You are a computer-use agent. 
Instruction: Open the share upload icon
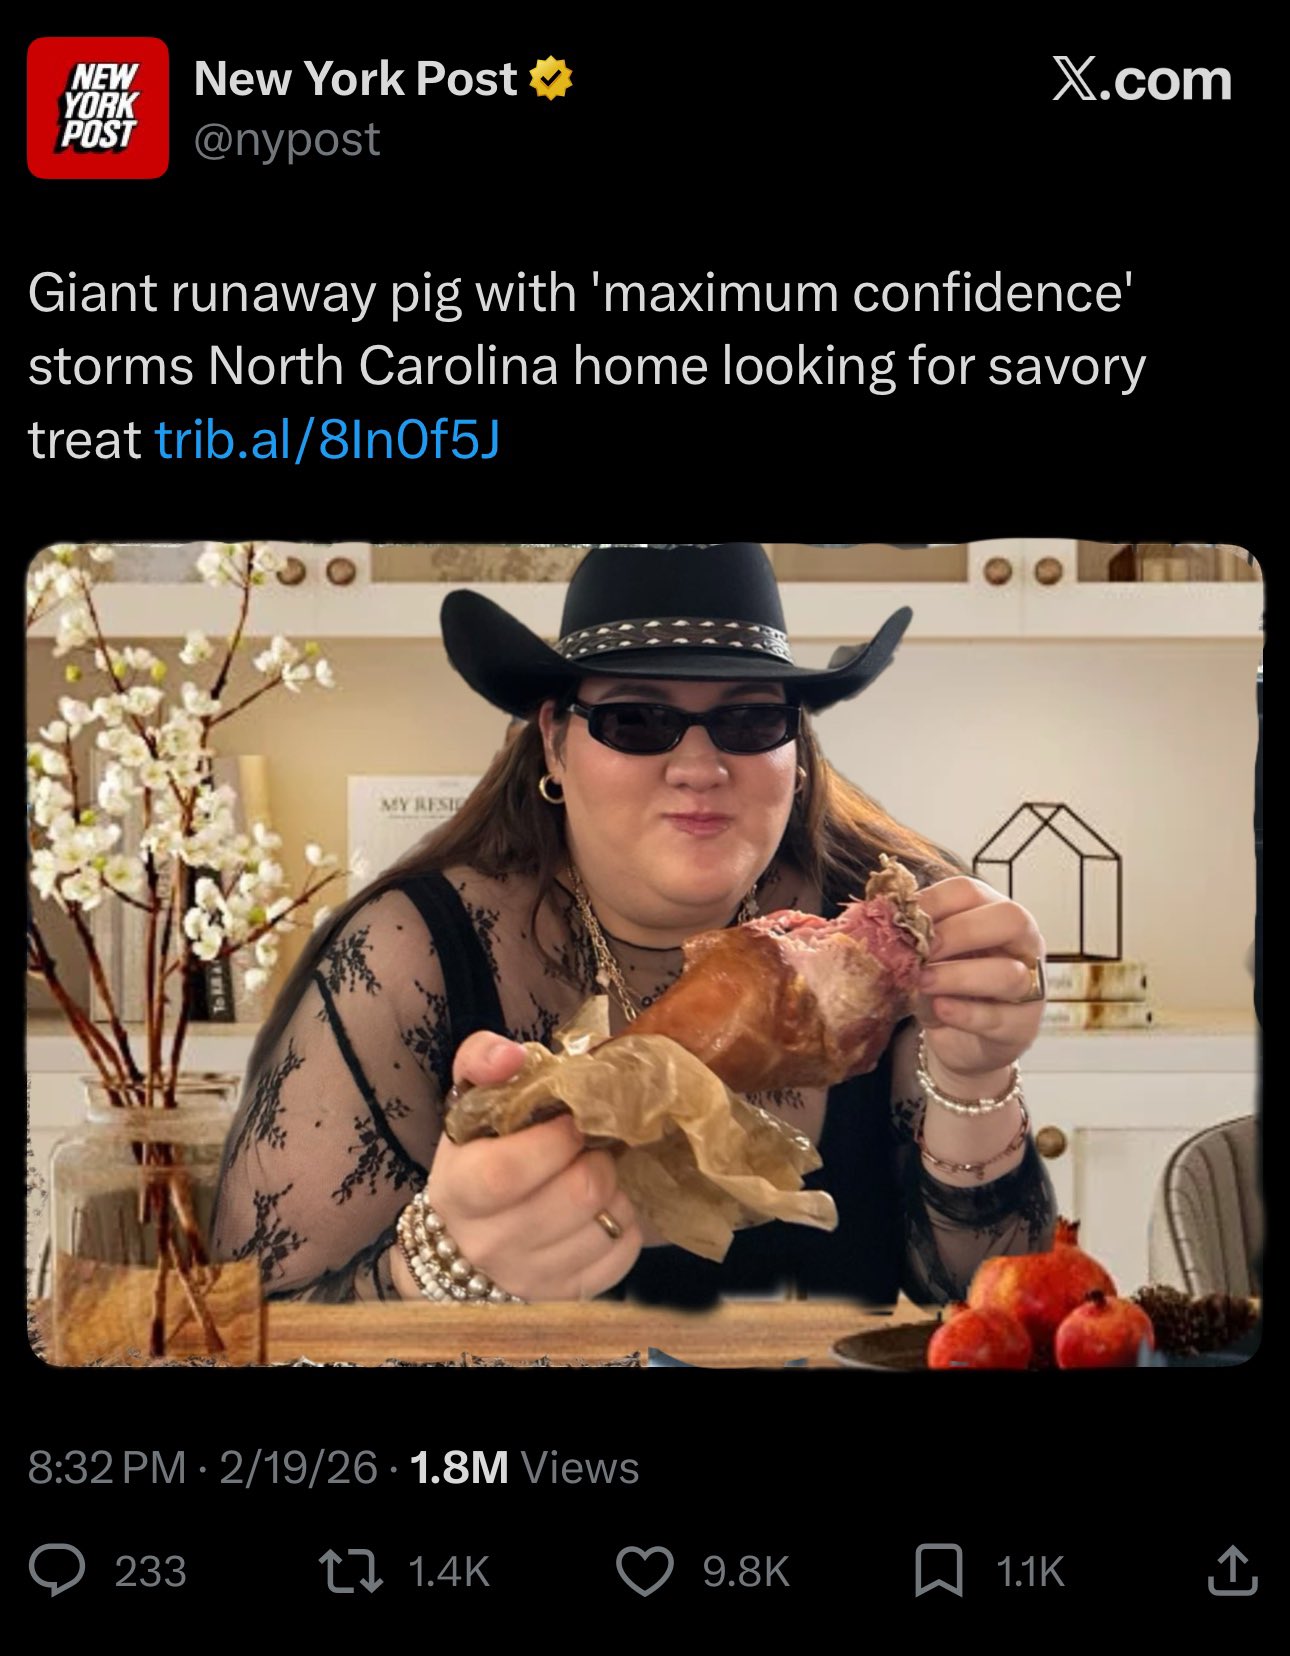point(1231,1570)
